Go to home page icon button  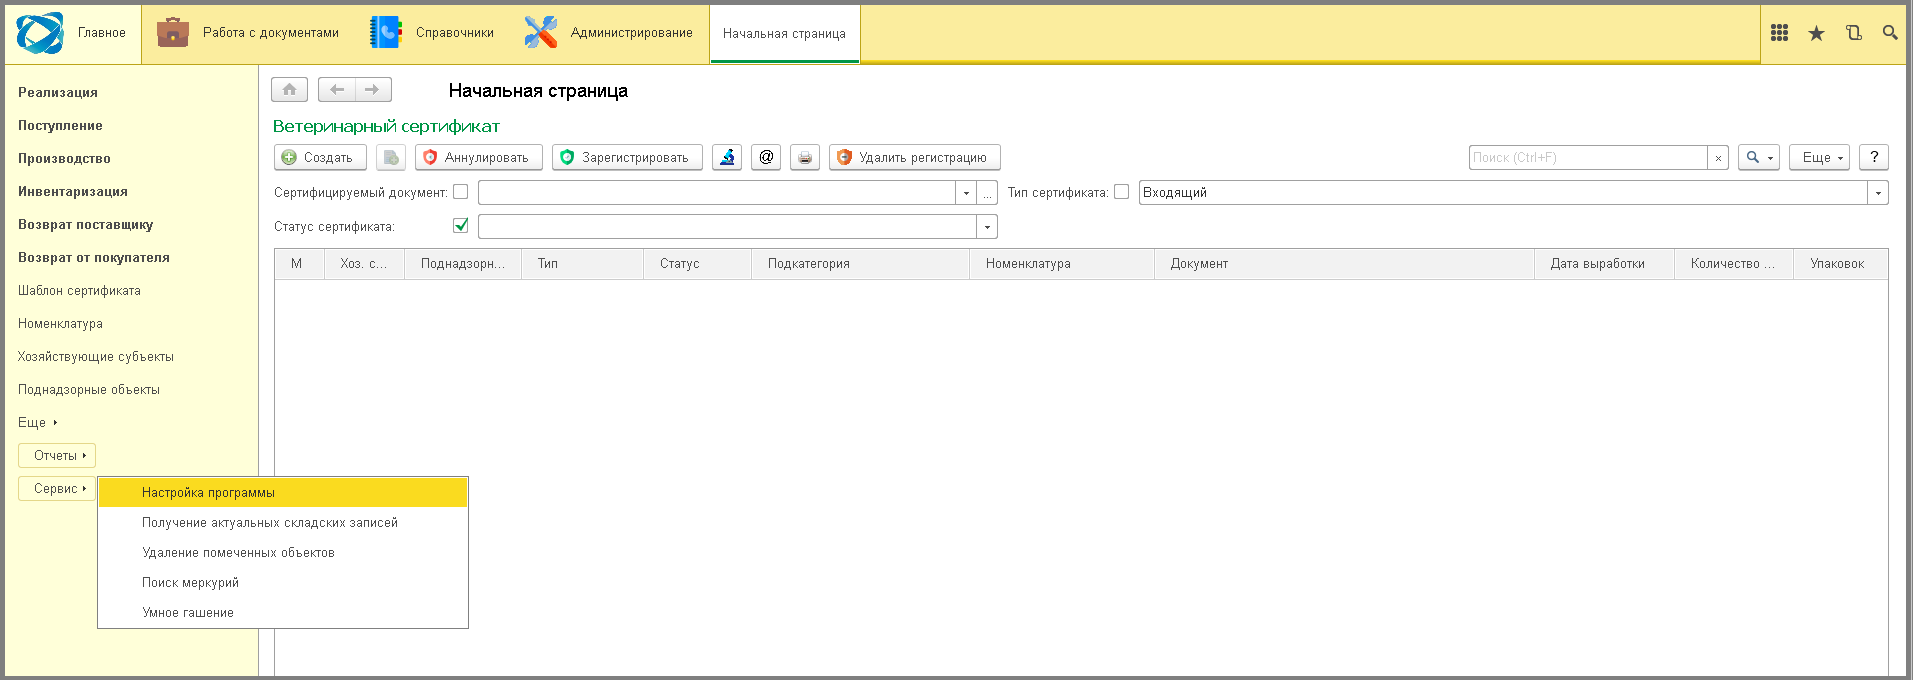(289, 90)
